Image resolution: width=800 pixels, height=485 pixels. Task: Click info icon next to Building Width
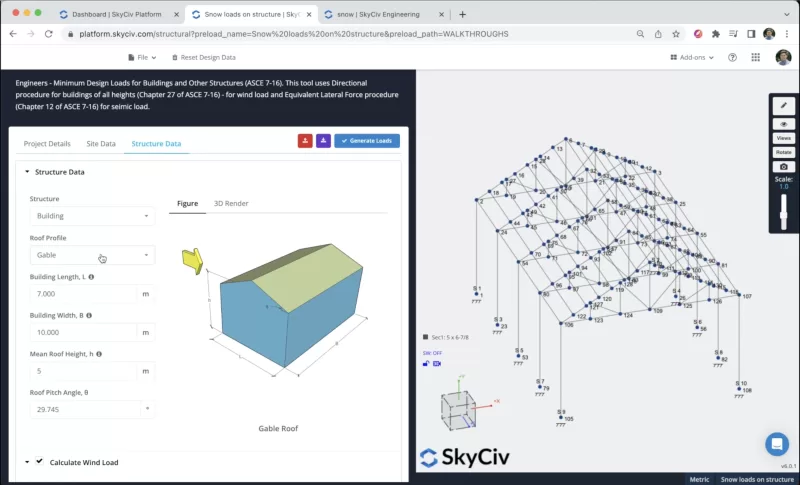point(89,316)
